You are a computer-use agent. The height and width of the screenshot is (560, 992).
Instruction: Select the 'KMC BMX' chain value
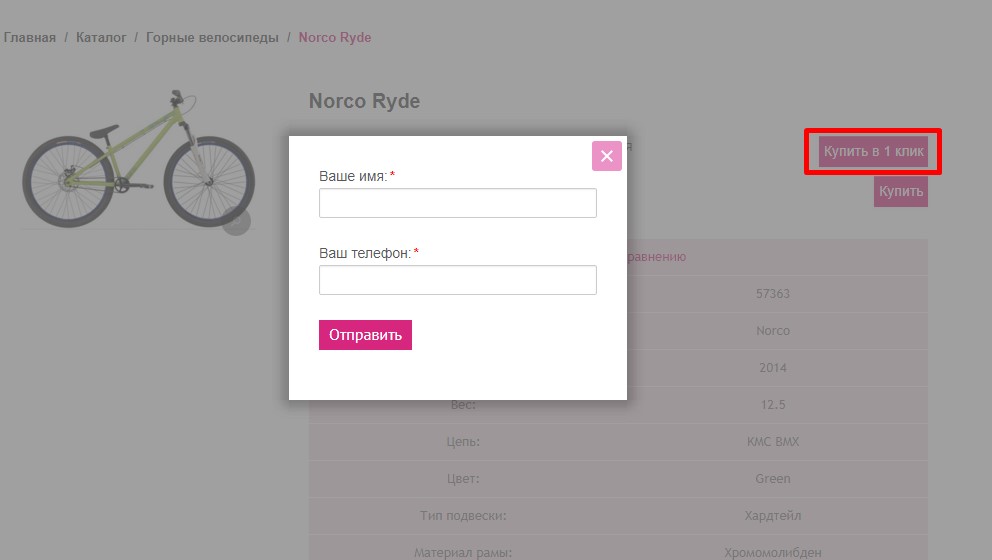tap(772, 442)
